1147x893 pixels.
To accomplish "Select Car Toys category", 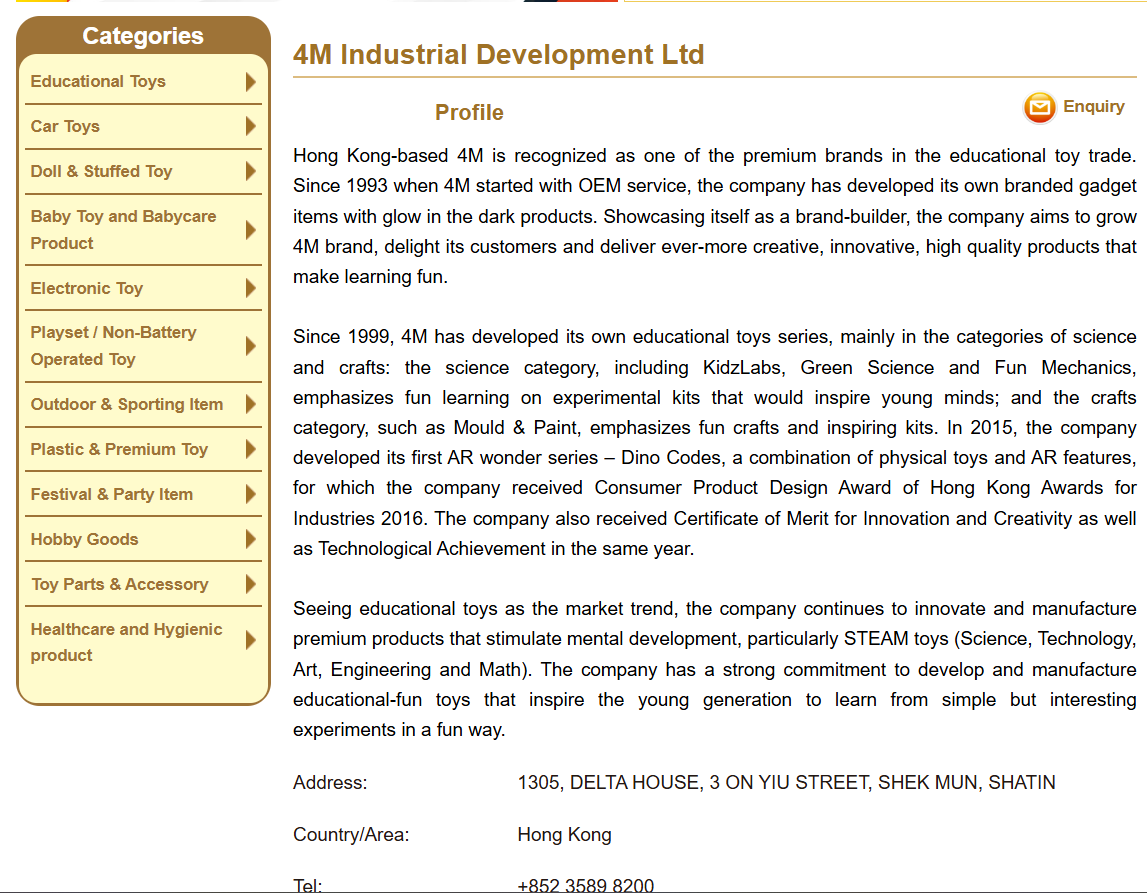I will 65,127.
